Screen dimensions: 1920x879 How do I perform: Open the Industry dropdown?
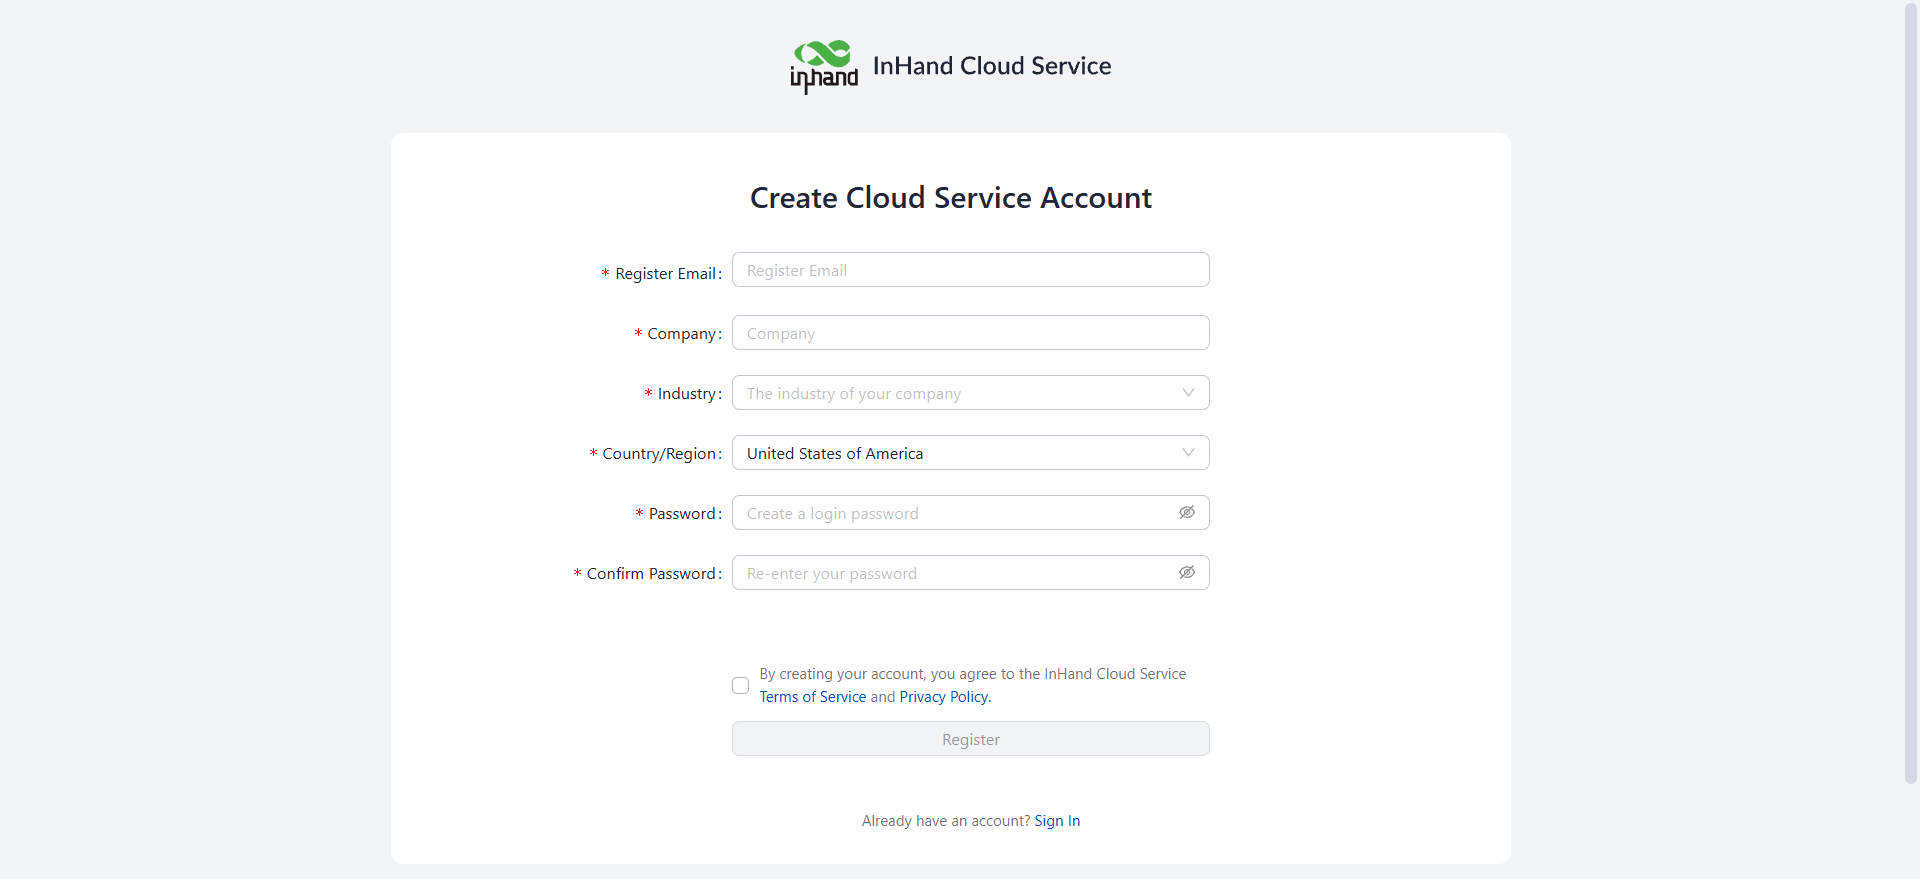click(970, 393)
